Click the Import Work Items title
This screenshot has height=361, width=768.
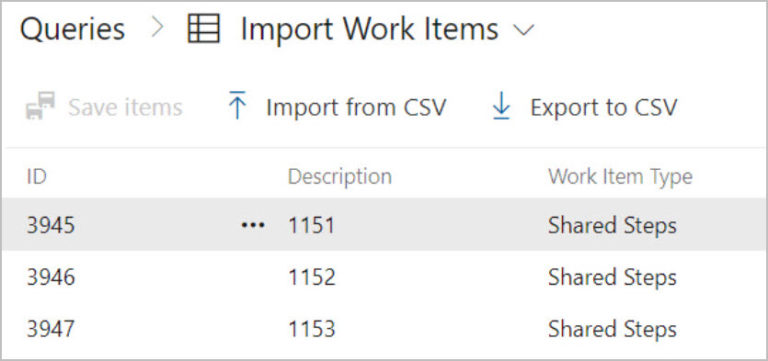click(x=370, y=29)
